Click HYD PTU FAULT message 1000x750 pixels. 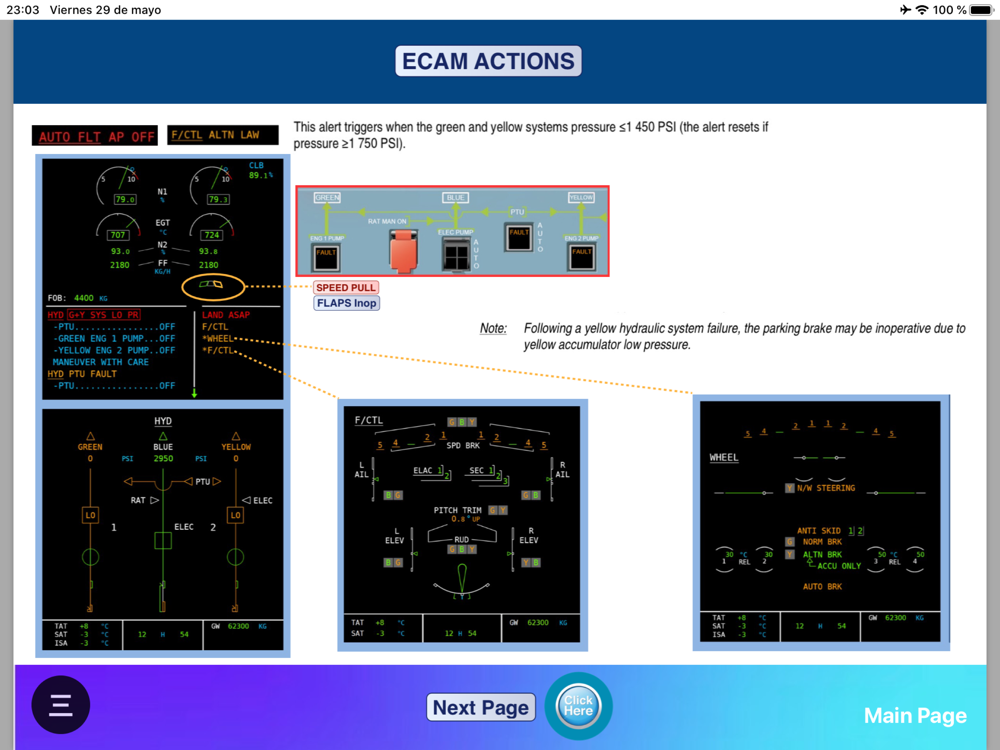coord(82,374)
